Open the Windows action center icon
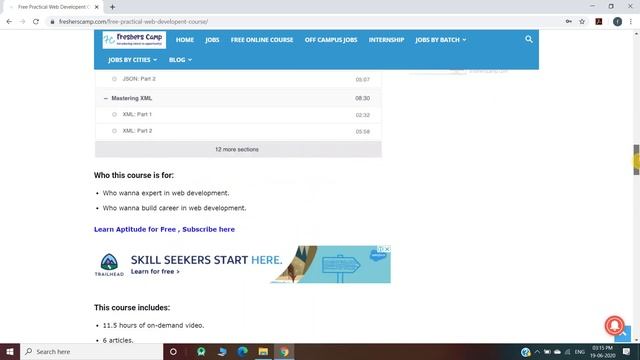 [627, 351]
